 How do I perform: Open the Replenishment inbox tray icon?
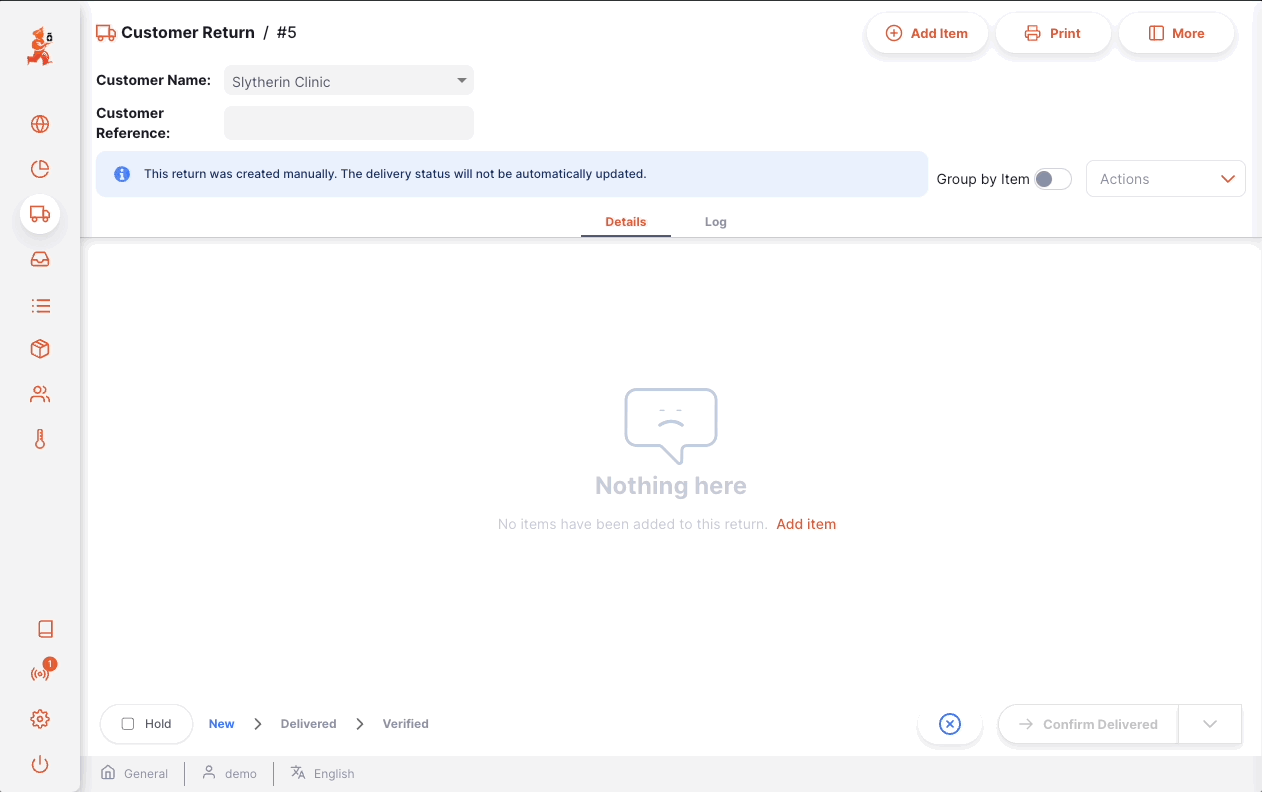pos(40,260)
